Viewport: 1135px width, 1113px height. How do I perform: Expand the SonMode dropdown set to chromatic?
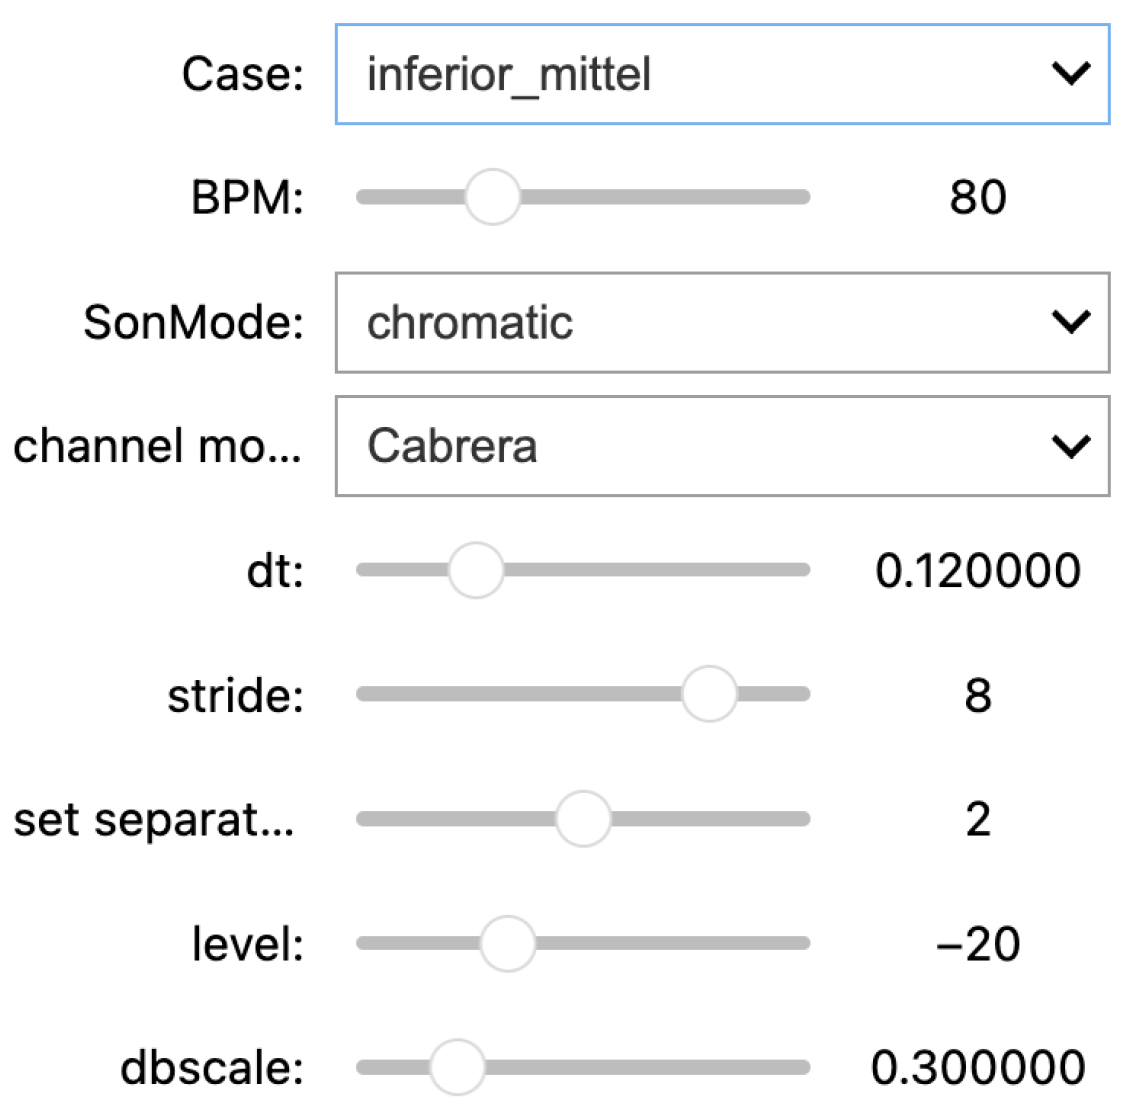[700, 323]
